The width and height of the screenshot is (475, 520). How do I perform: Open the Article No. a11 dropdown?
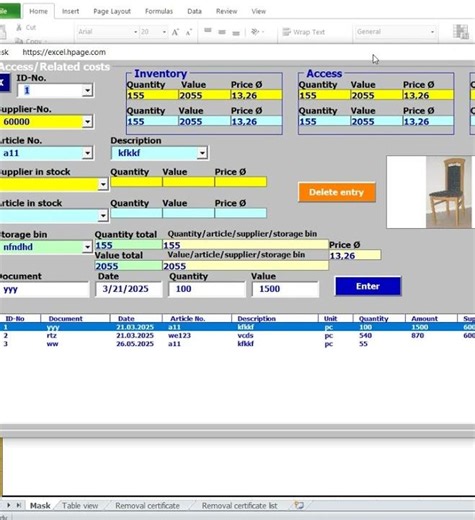click(87, 153)
